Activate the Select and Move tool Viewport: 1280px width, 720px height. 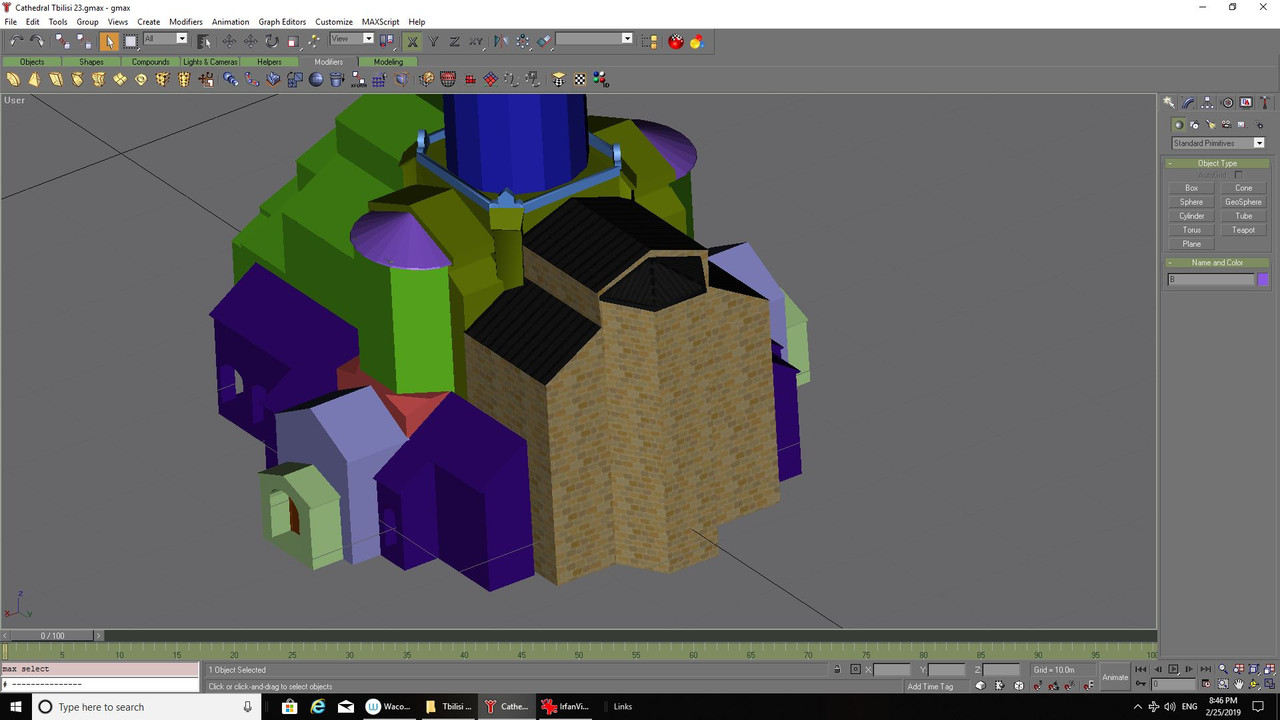tap(229, 41)
